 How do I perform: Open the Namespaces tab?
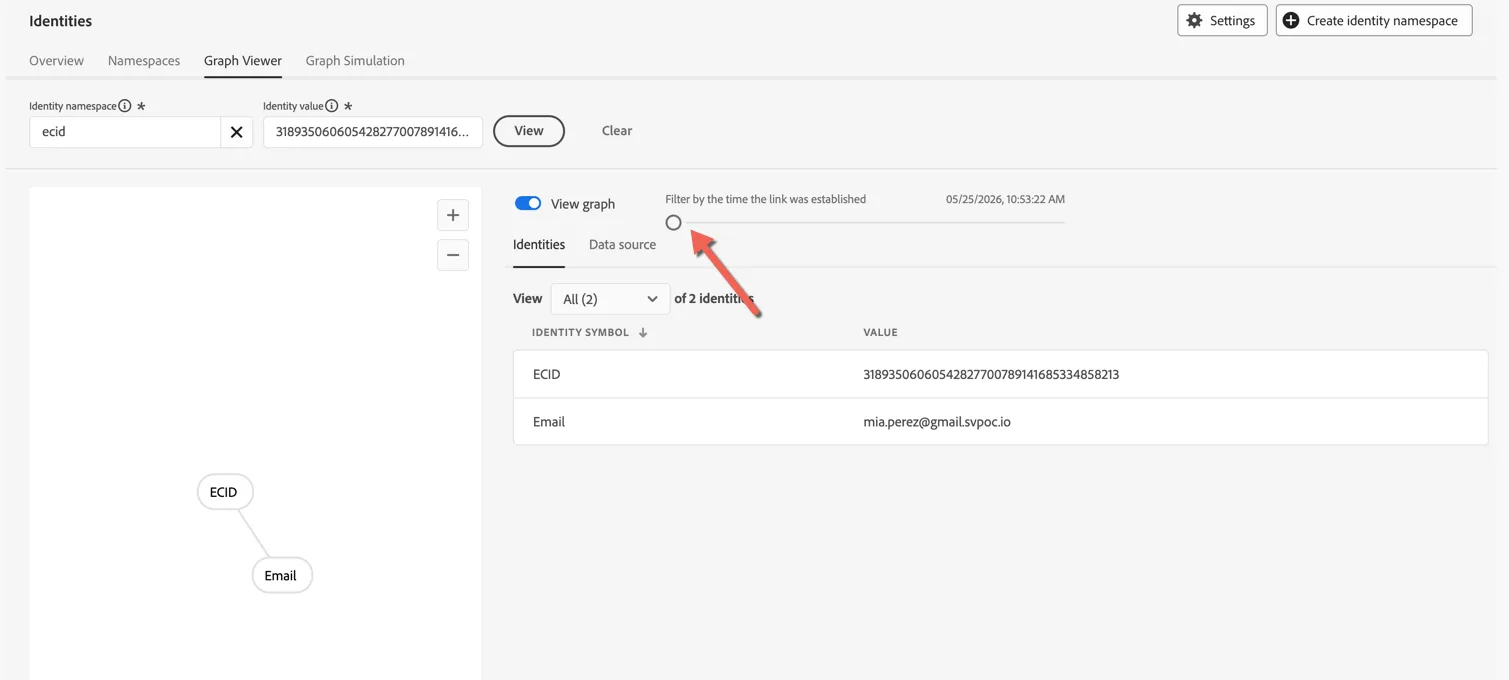coord(144,60)
